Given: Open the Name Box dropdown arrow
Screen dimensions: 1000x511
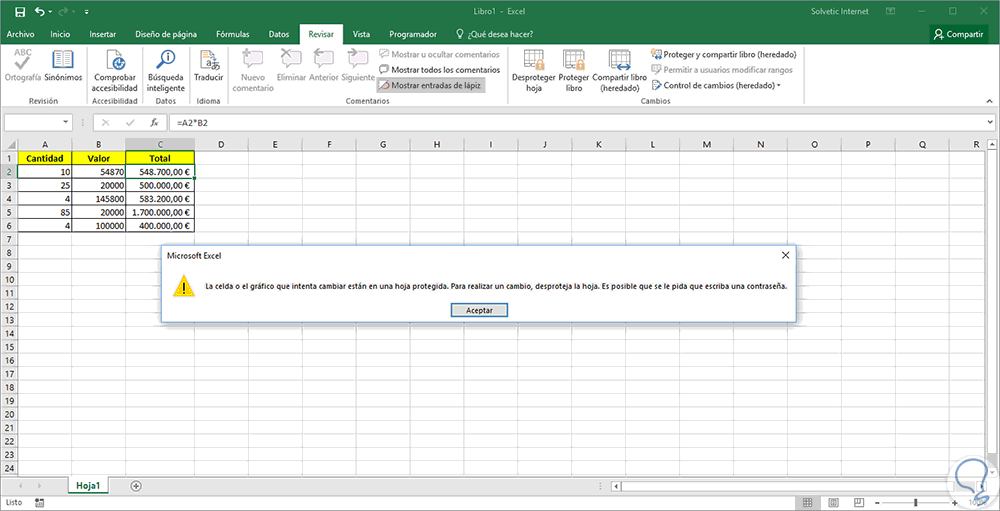Looking at the screenshot, I should click(66, 122).
